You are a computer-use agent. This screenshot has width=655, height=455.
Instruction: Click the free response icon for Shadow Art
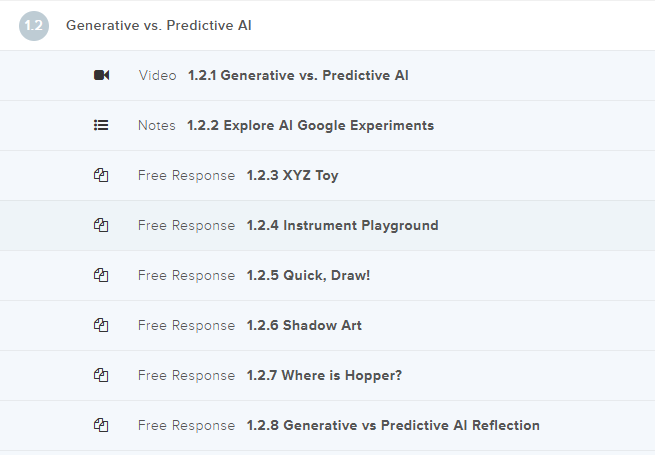coord(101,325)
